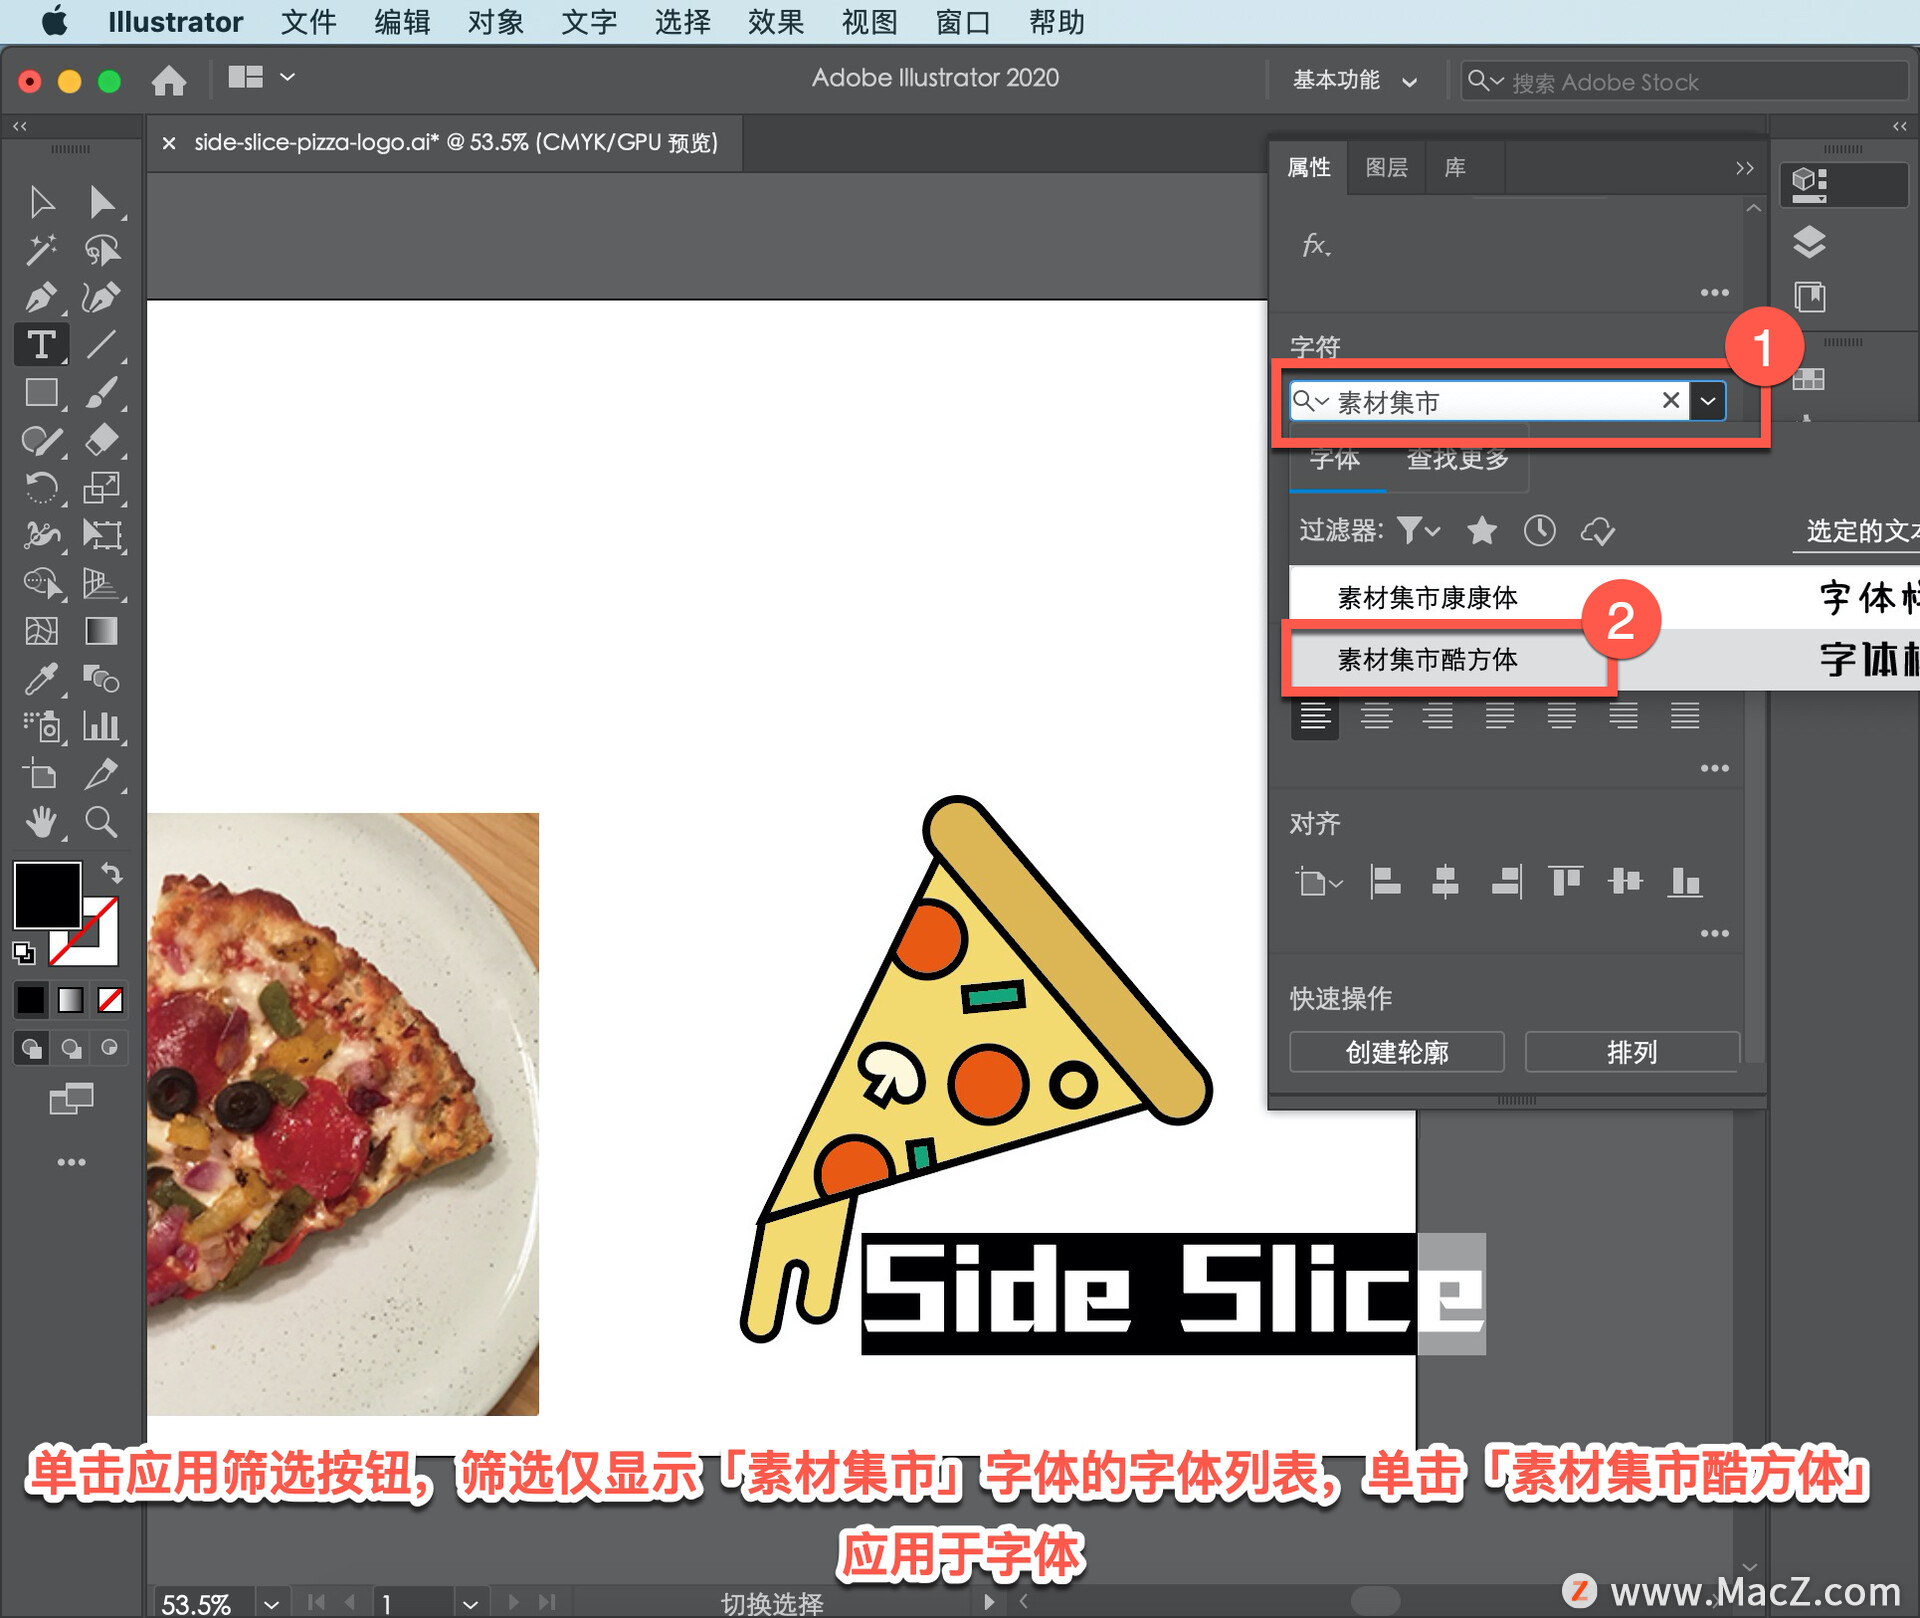Select the Eraser tool
Image resolution: width=1920 pixels, height=1618 pixels.
101,440
